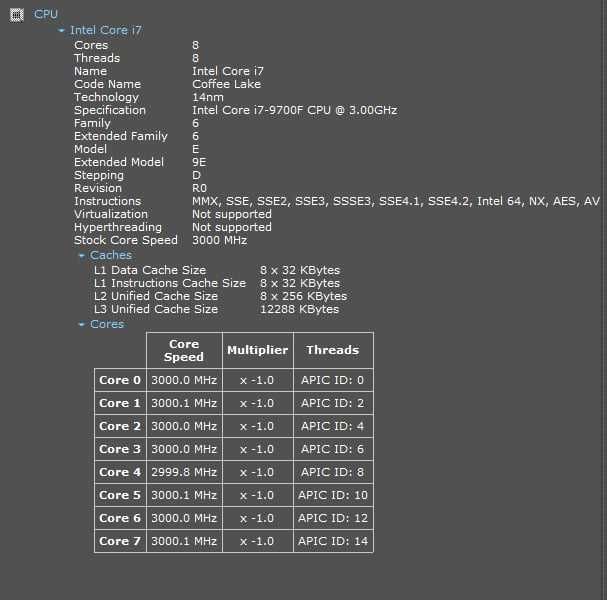Click the Caches heading label
Screen dimensions: 607x600
(111, 255)
